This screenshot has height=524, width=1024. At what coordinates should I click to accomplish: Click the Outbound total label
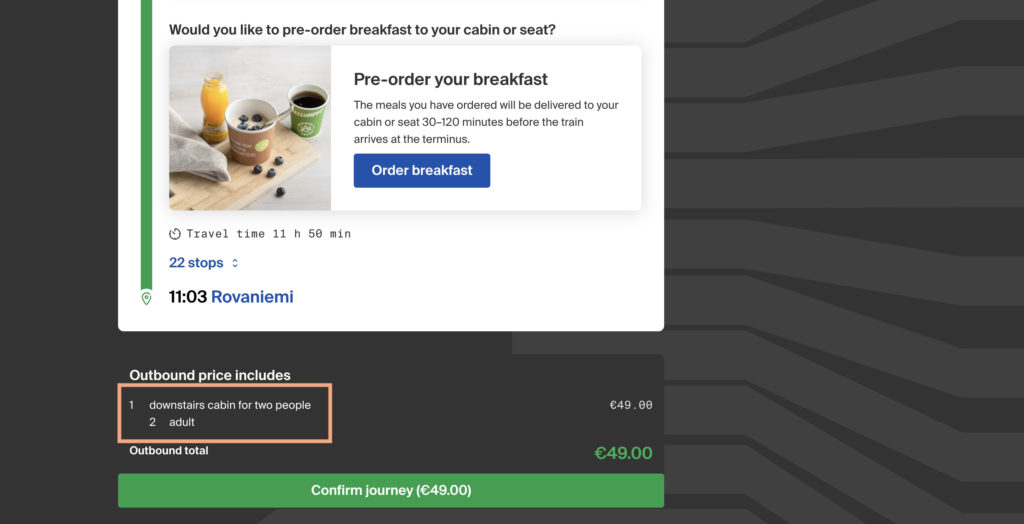[169, 451]
